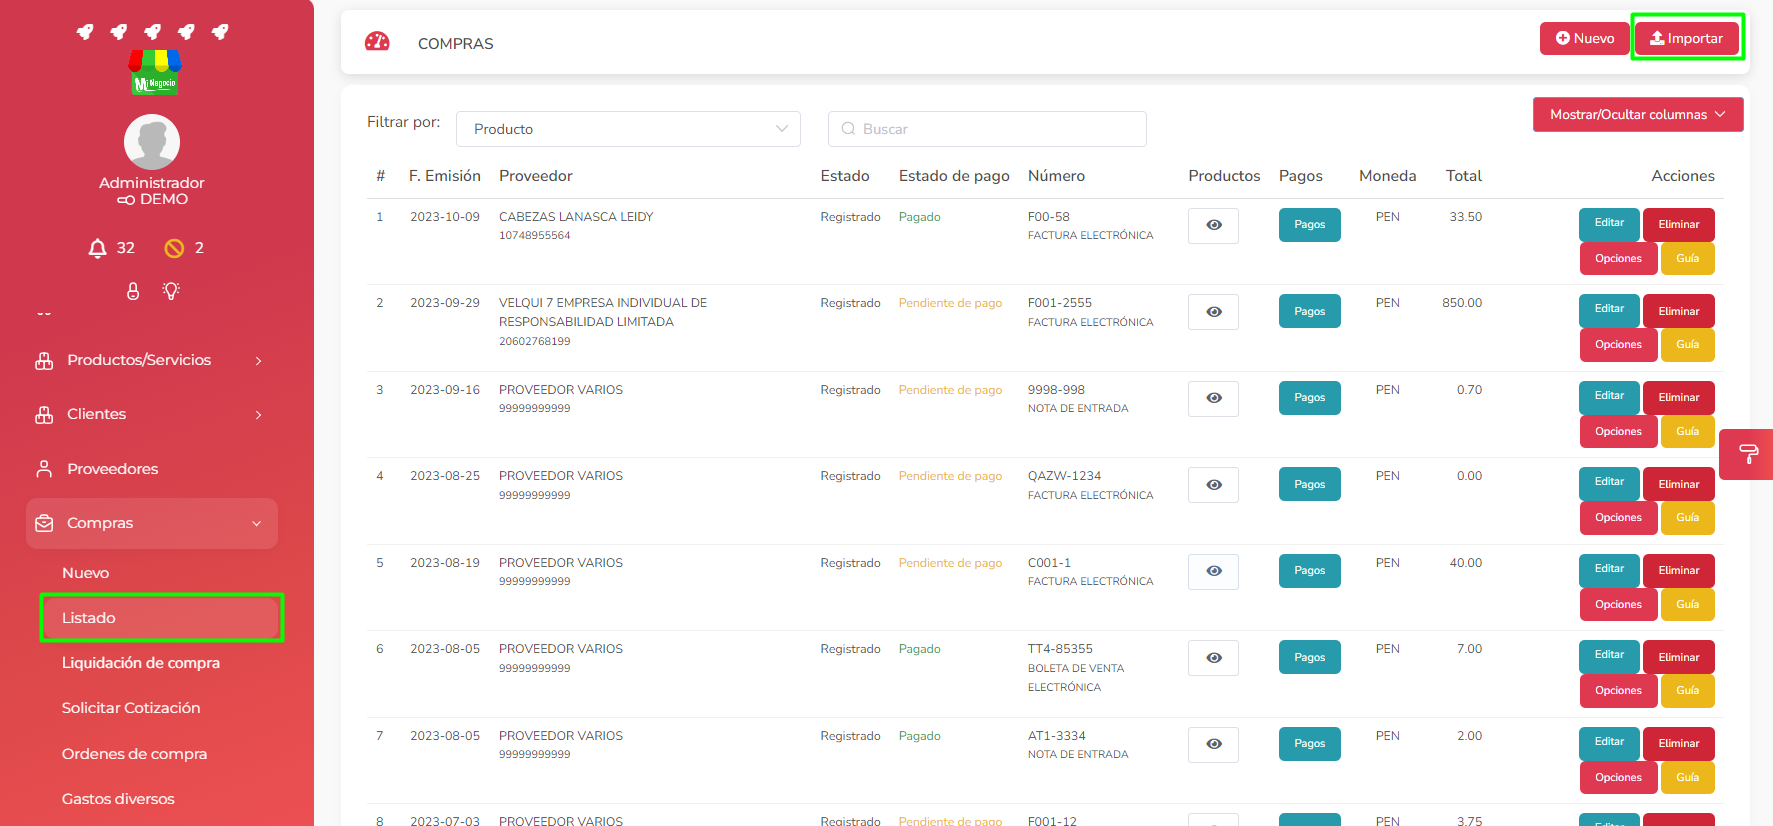
Task: Click Guía for purchase QAZW-1234
Action: tap(1688, 517)
